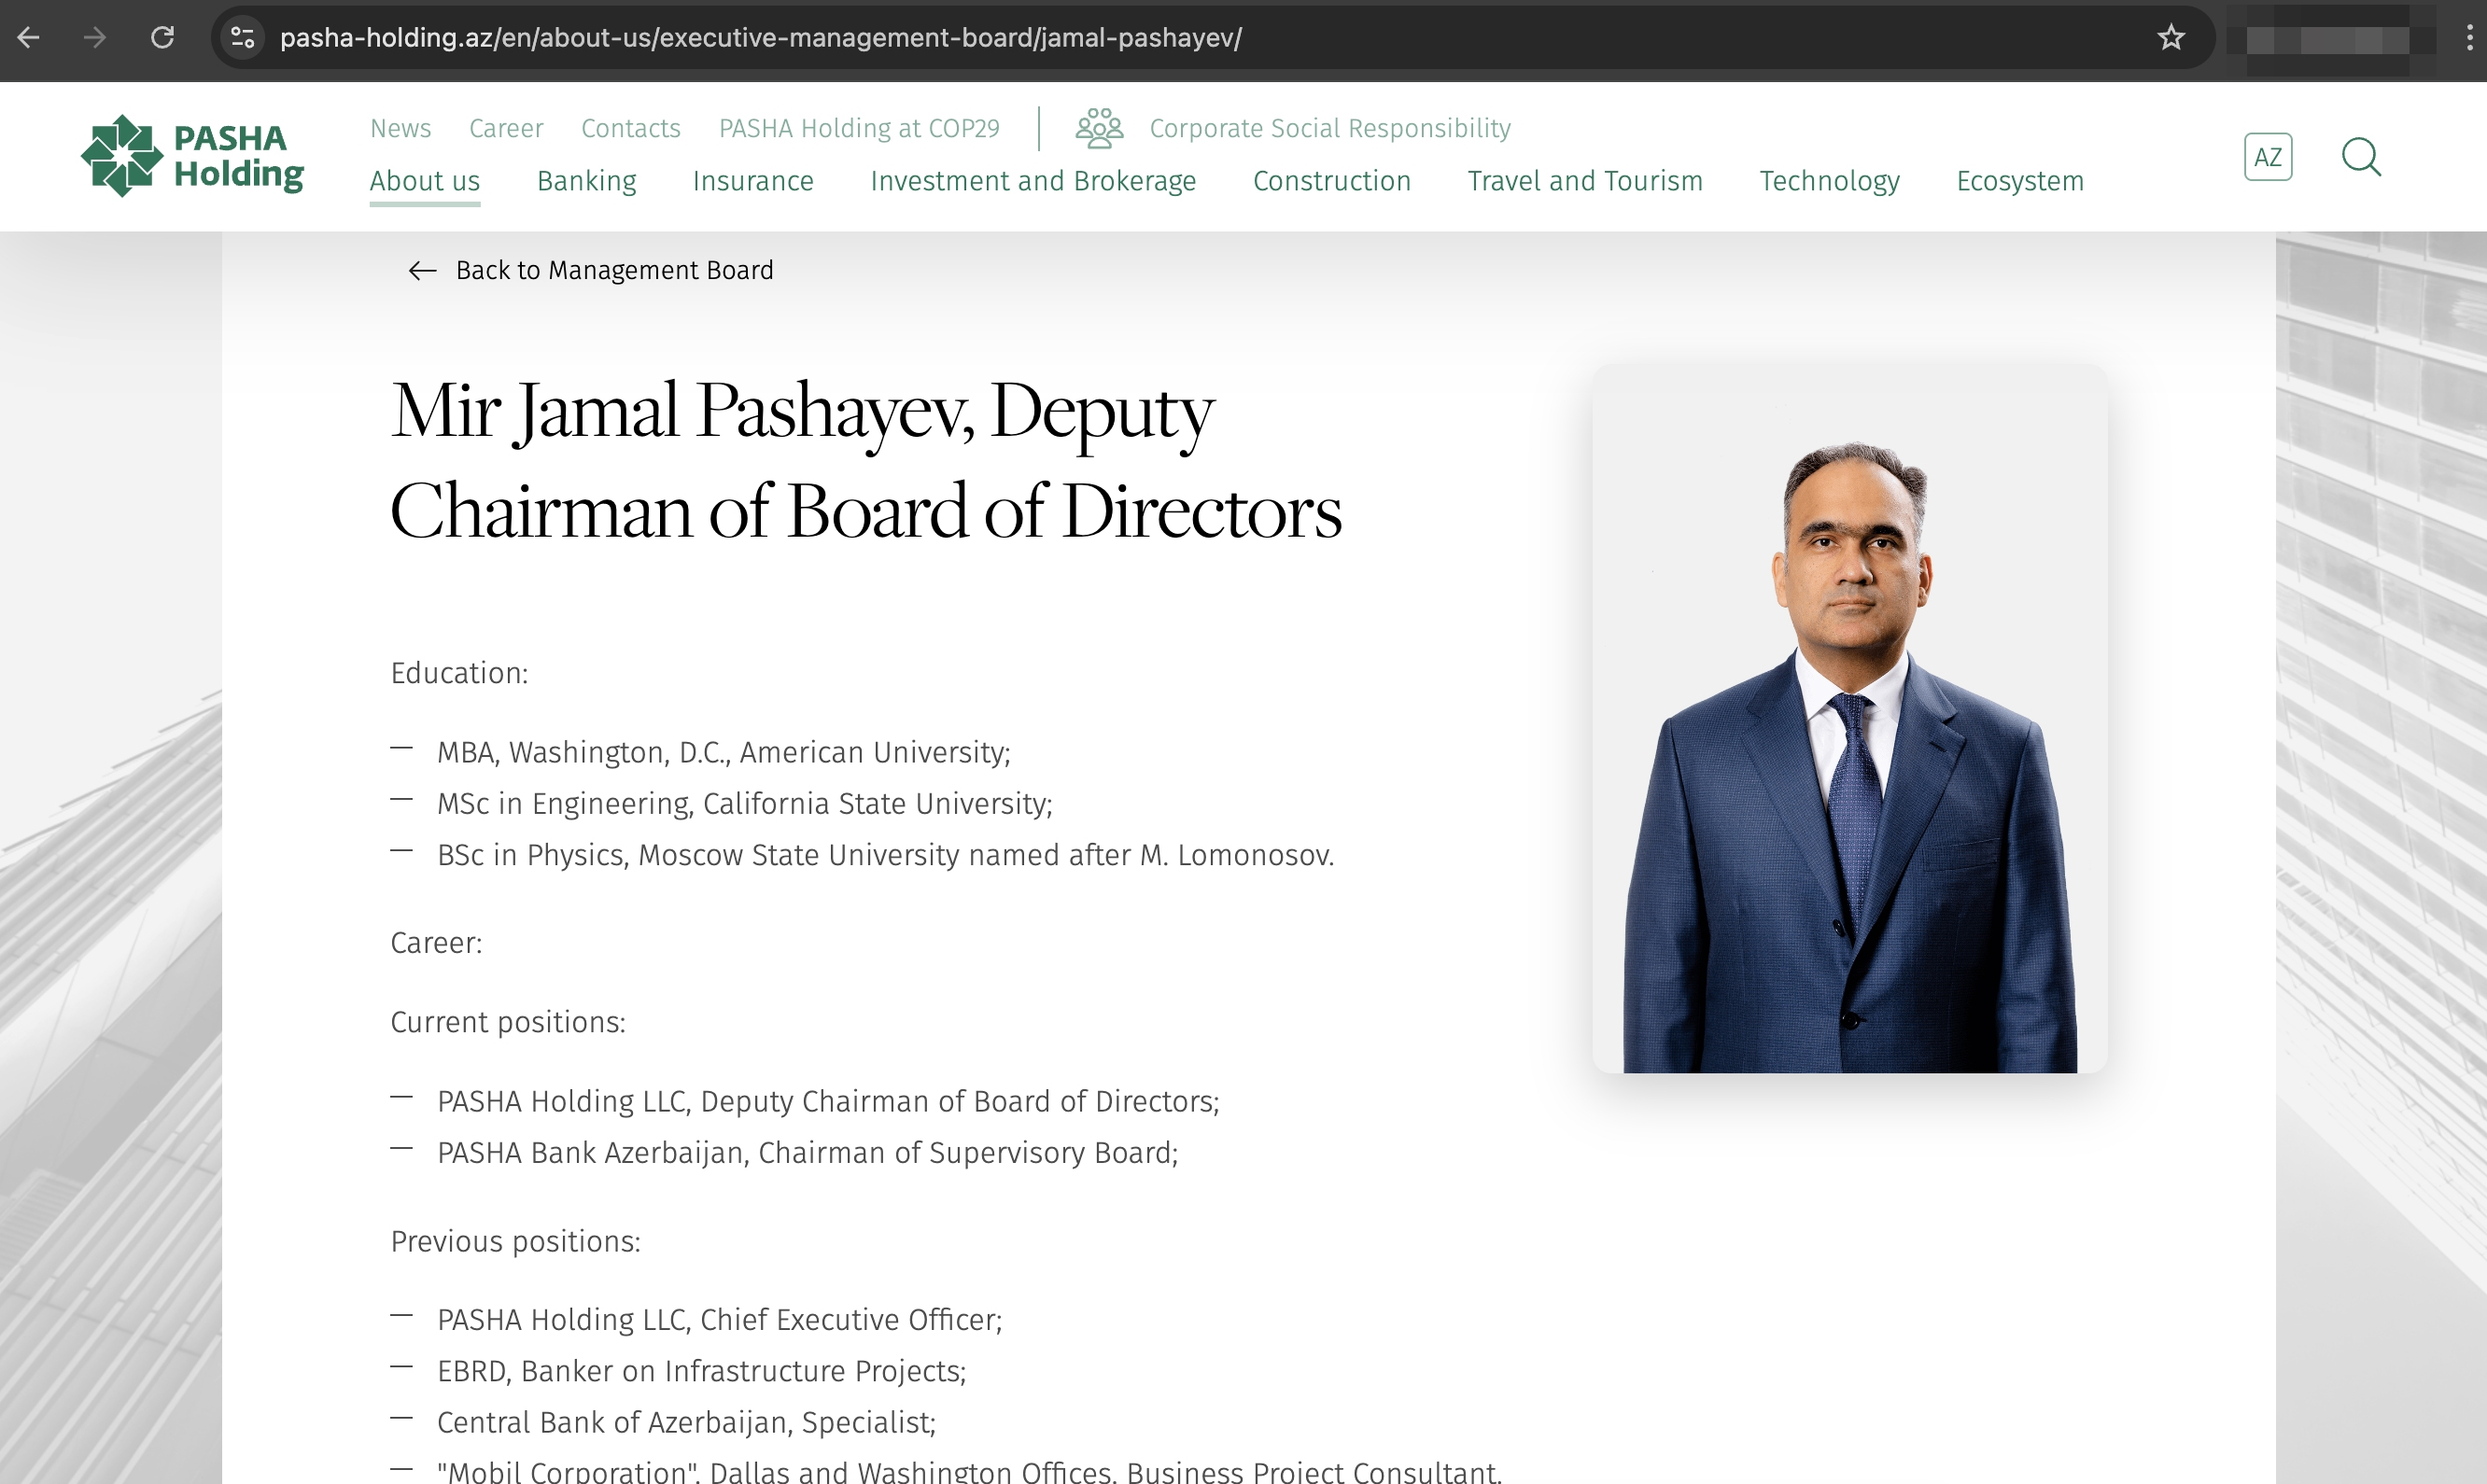2487x1484 pixels.
Task: Navigate to the Contacts page
Action: coord(629,128)
